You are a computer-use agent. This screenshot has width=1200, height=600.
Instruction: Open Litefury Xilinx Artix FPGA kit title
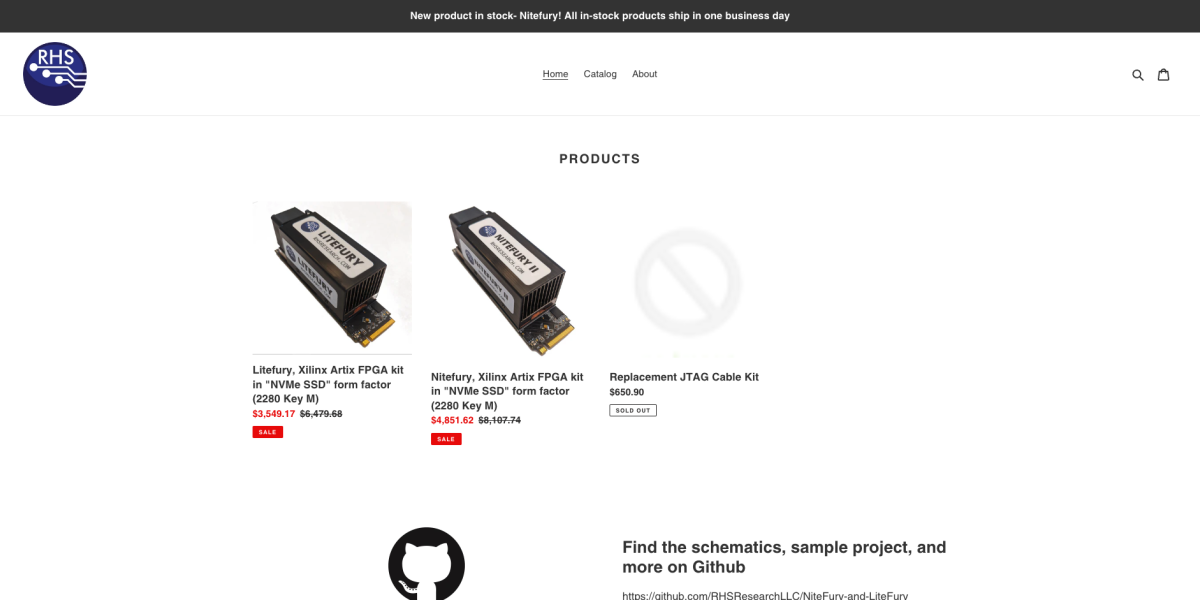tap(322, 384)
